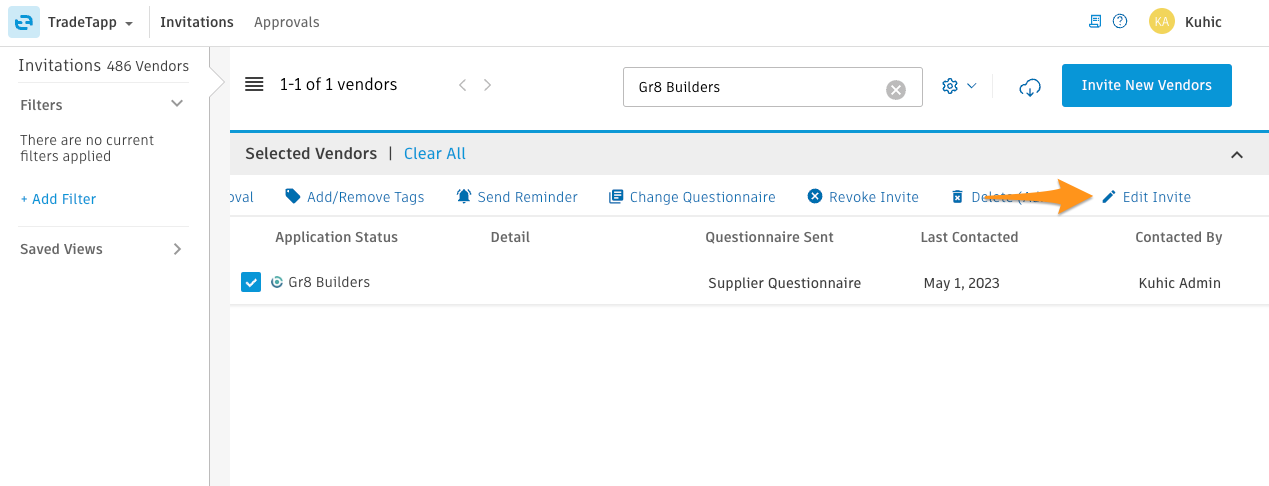This screenshot has height=486, width=1269.
Task: Open the news document icon beside help
Action: (1095, 21)
